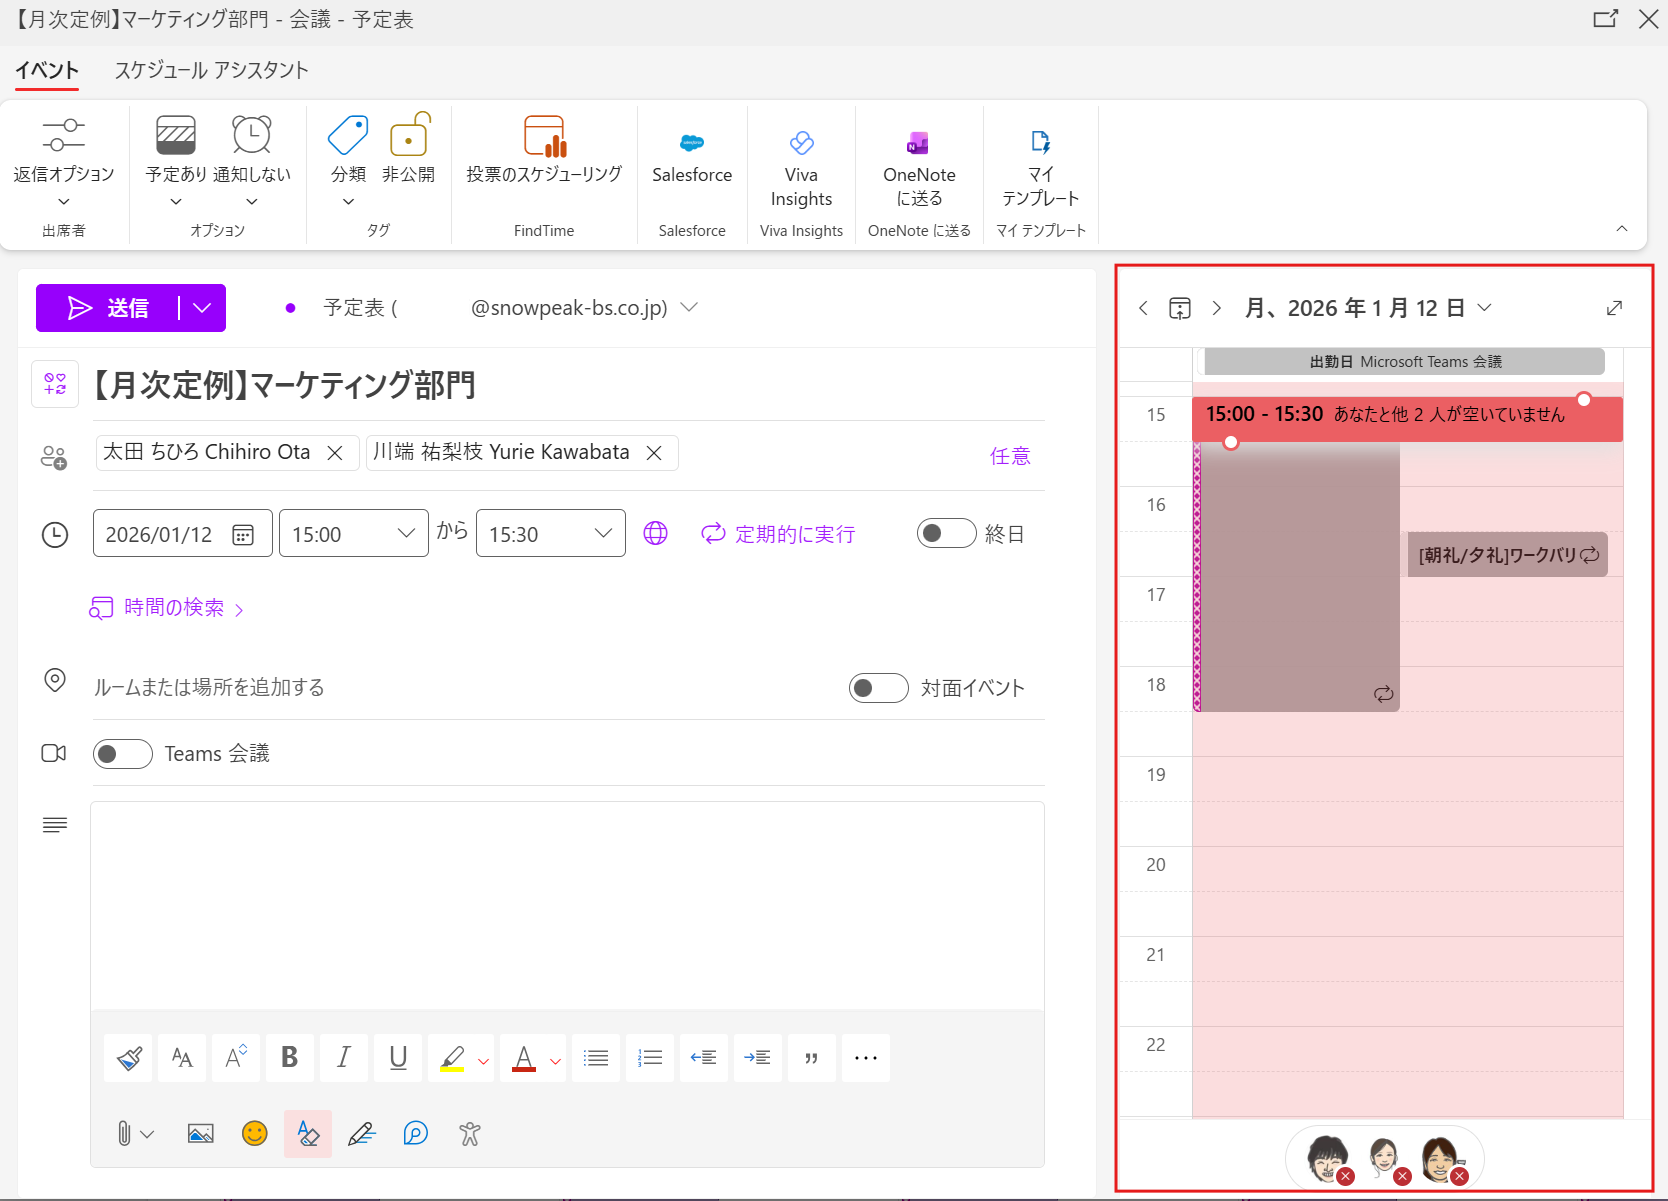Expand the 15:00 start time dropdown

[x=405, y=533]
